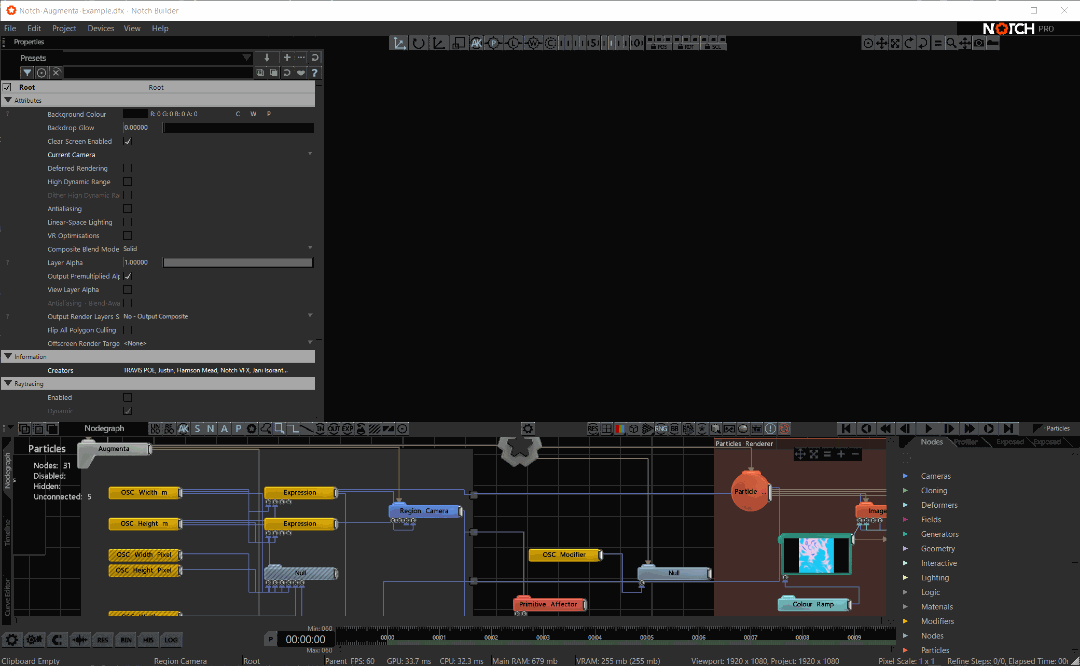Screen dimensions: 1080x666
Task: Click the add preset plus icon
Action: [287, 58]
